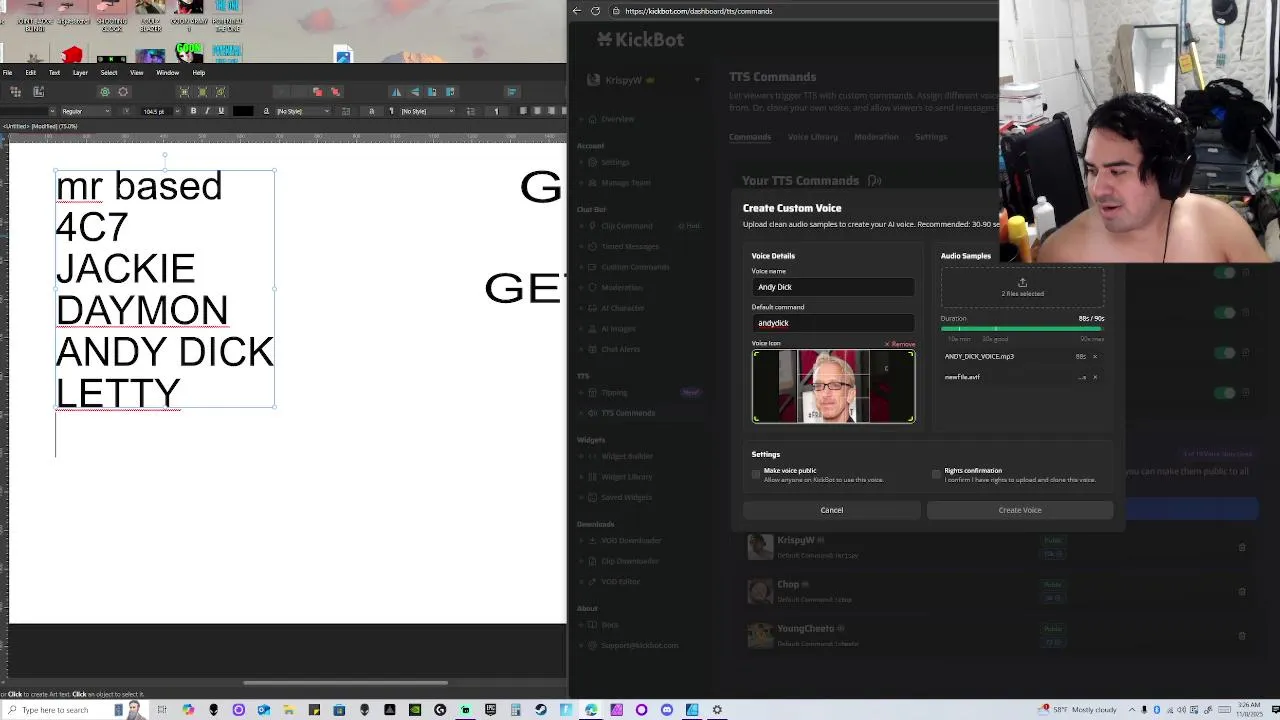Screen dimensions: 1280x720
Task: Click the green duration progress bar
Action: [1021, 328]
